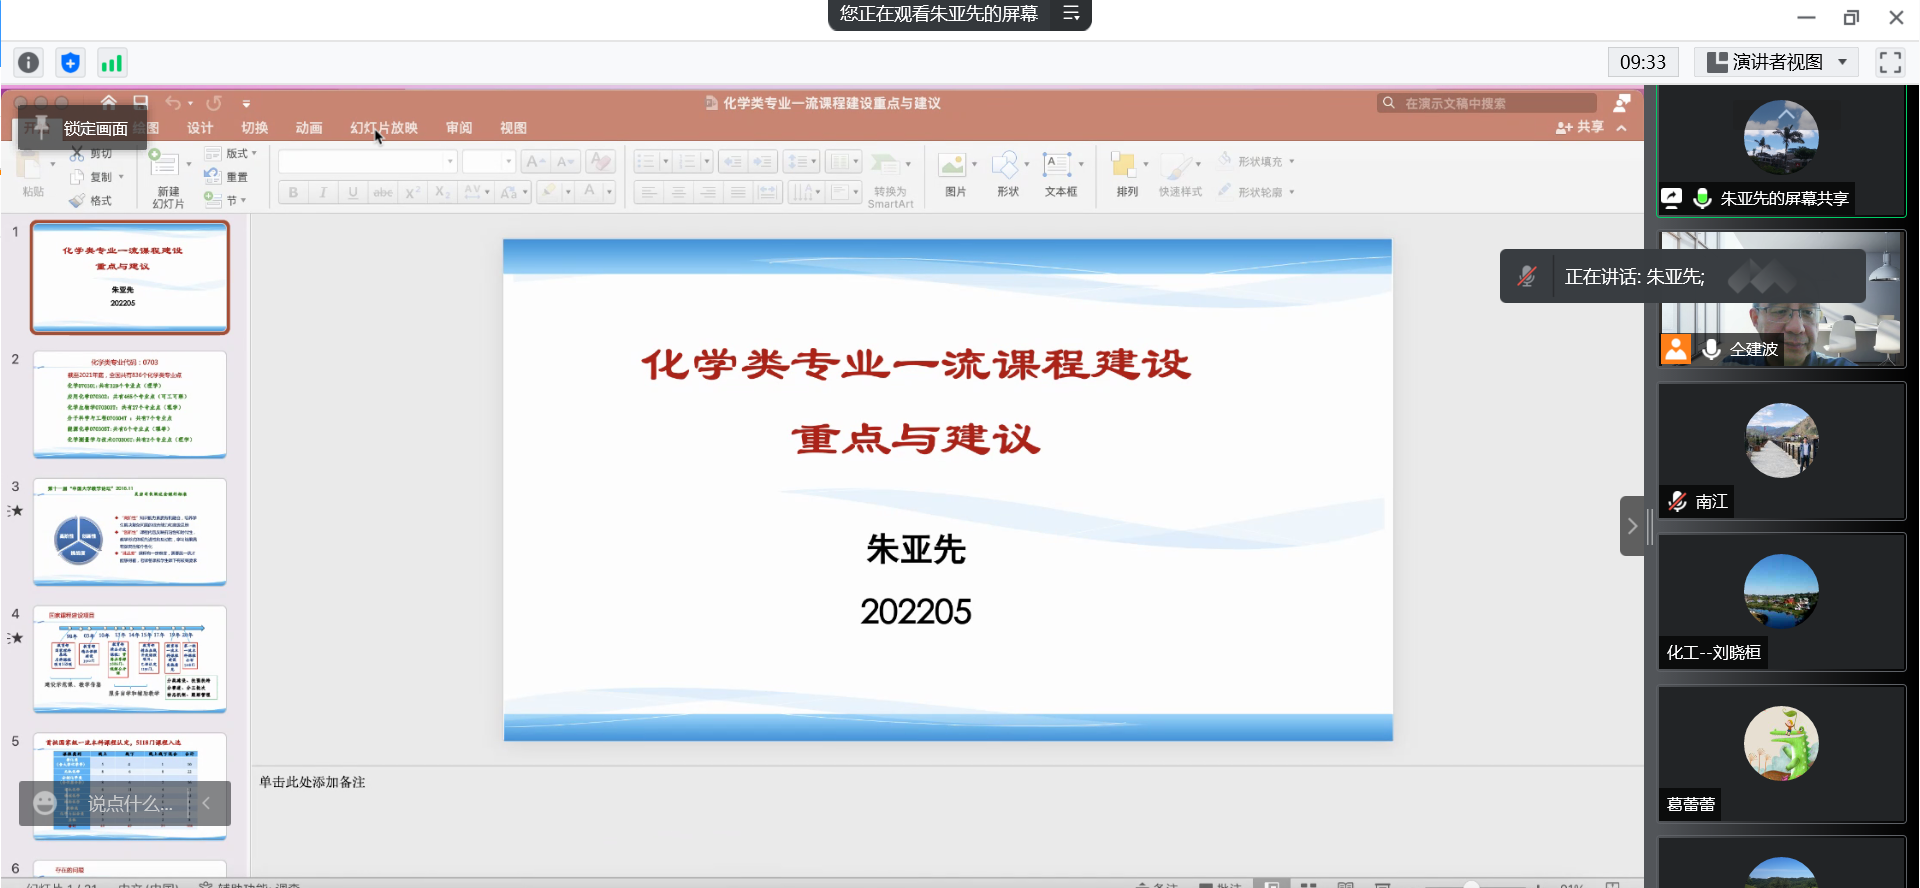Select slide 3 thumbnail with pie chart
1920x888 pixels.
click(130, 531)
